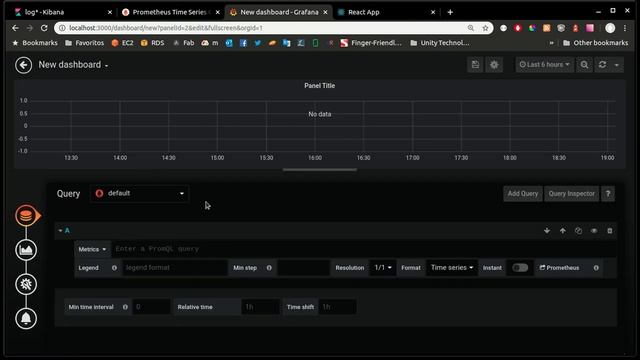Delete query A with trash icon

609,231
